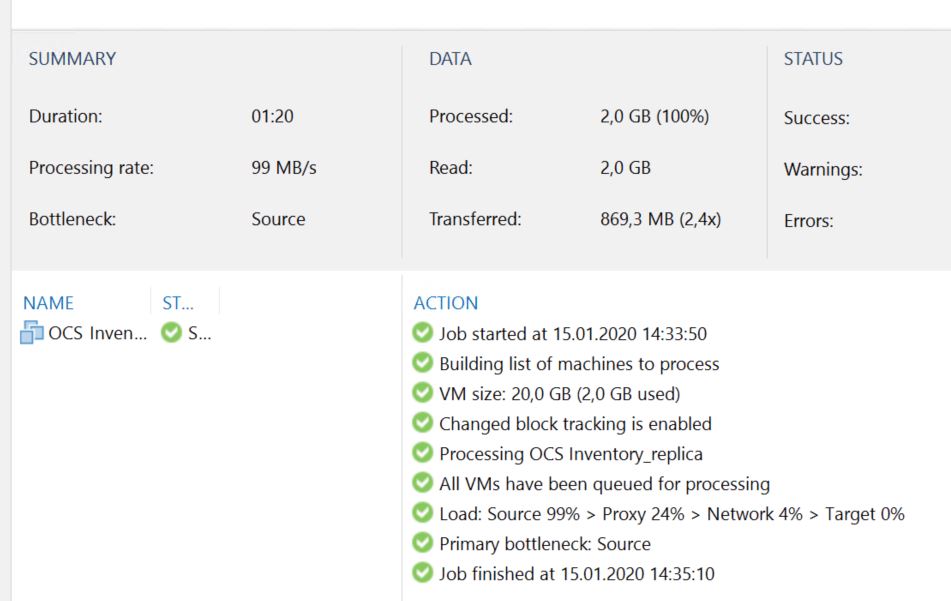Sort by the truncated ST... status column header
Viewport: 951px width, 601px height.
tap(177, 303)
